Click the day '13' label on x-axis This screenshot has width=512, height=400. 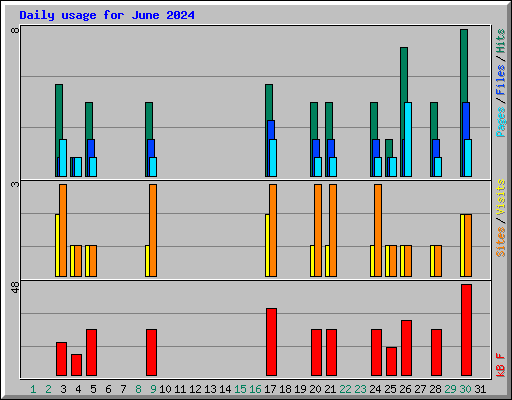210,389
